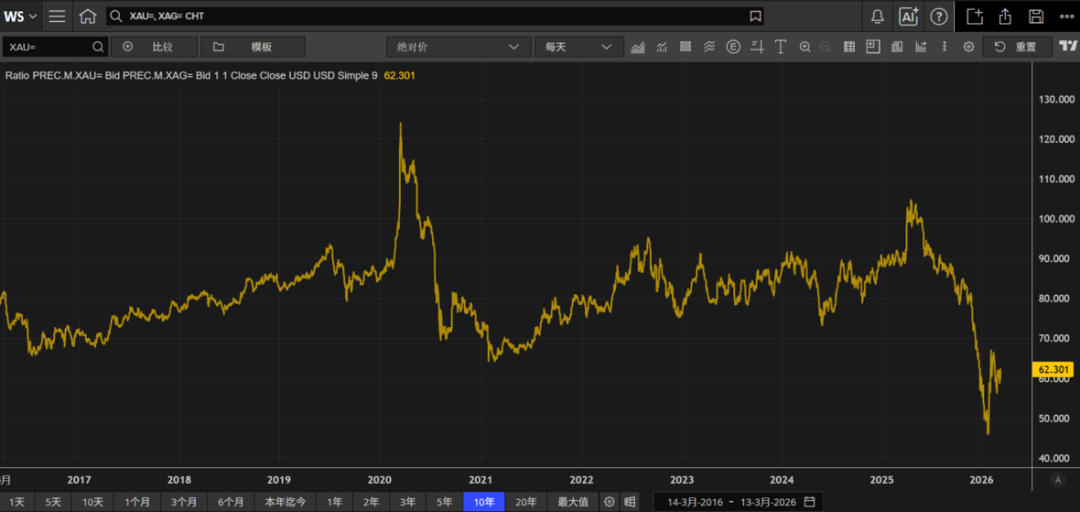Click the calendar icon after 13-3月-2026
The height and width of the screenshot is (512, 1080).
tap(809, 502)
